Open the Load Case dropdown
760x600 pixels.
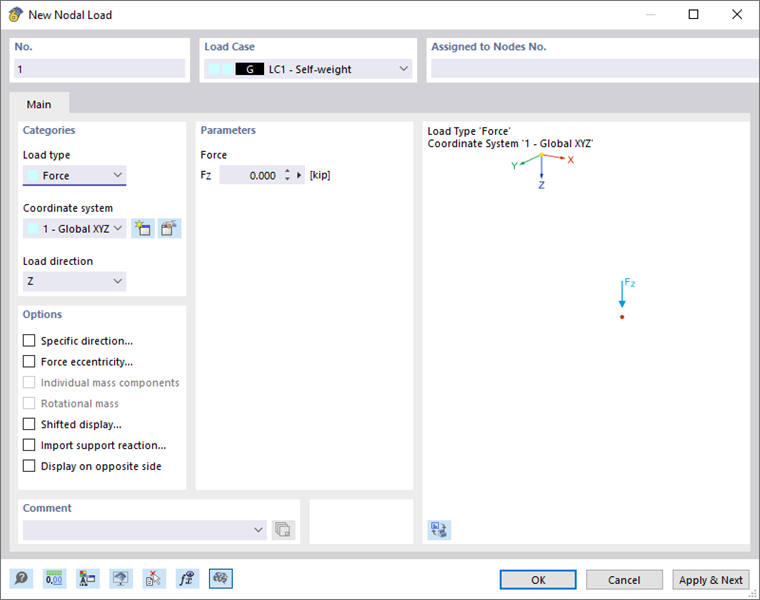pos(308,69)
